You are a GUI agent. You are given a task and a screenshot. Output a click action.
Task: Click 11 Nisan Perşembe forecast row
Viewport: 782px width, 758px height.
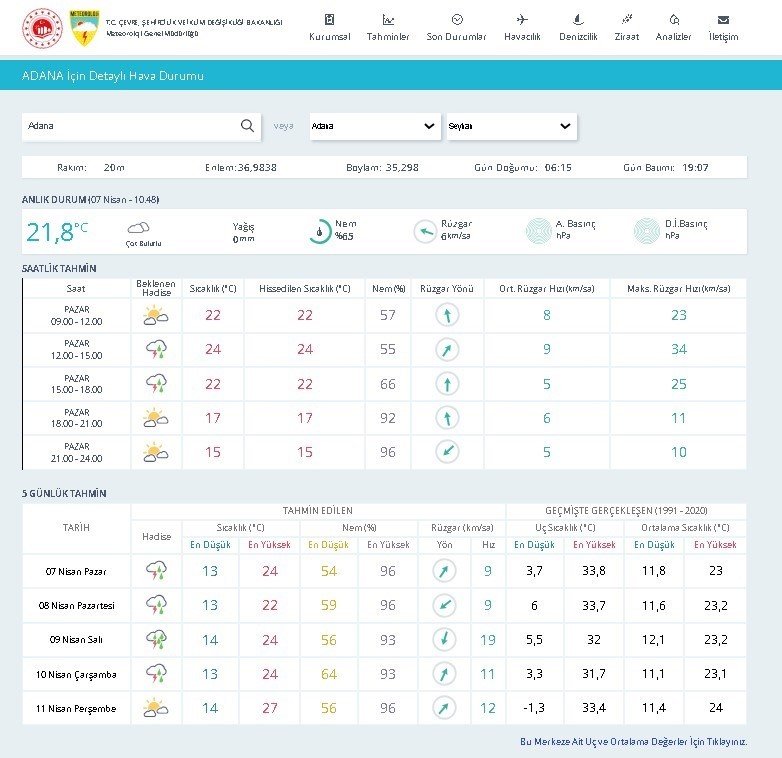[x=76, y=708]
